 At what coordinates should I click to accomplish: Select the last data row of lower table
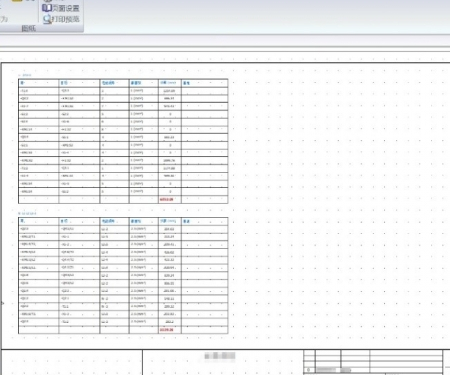123,322
